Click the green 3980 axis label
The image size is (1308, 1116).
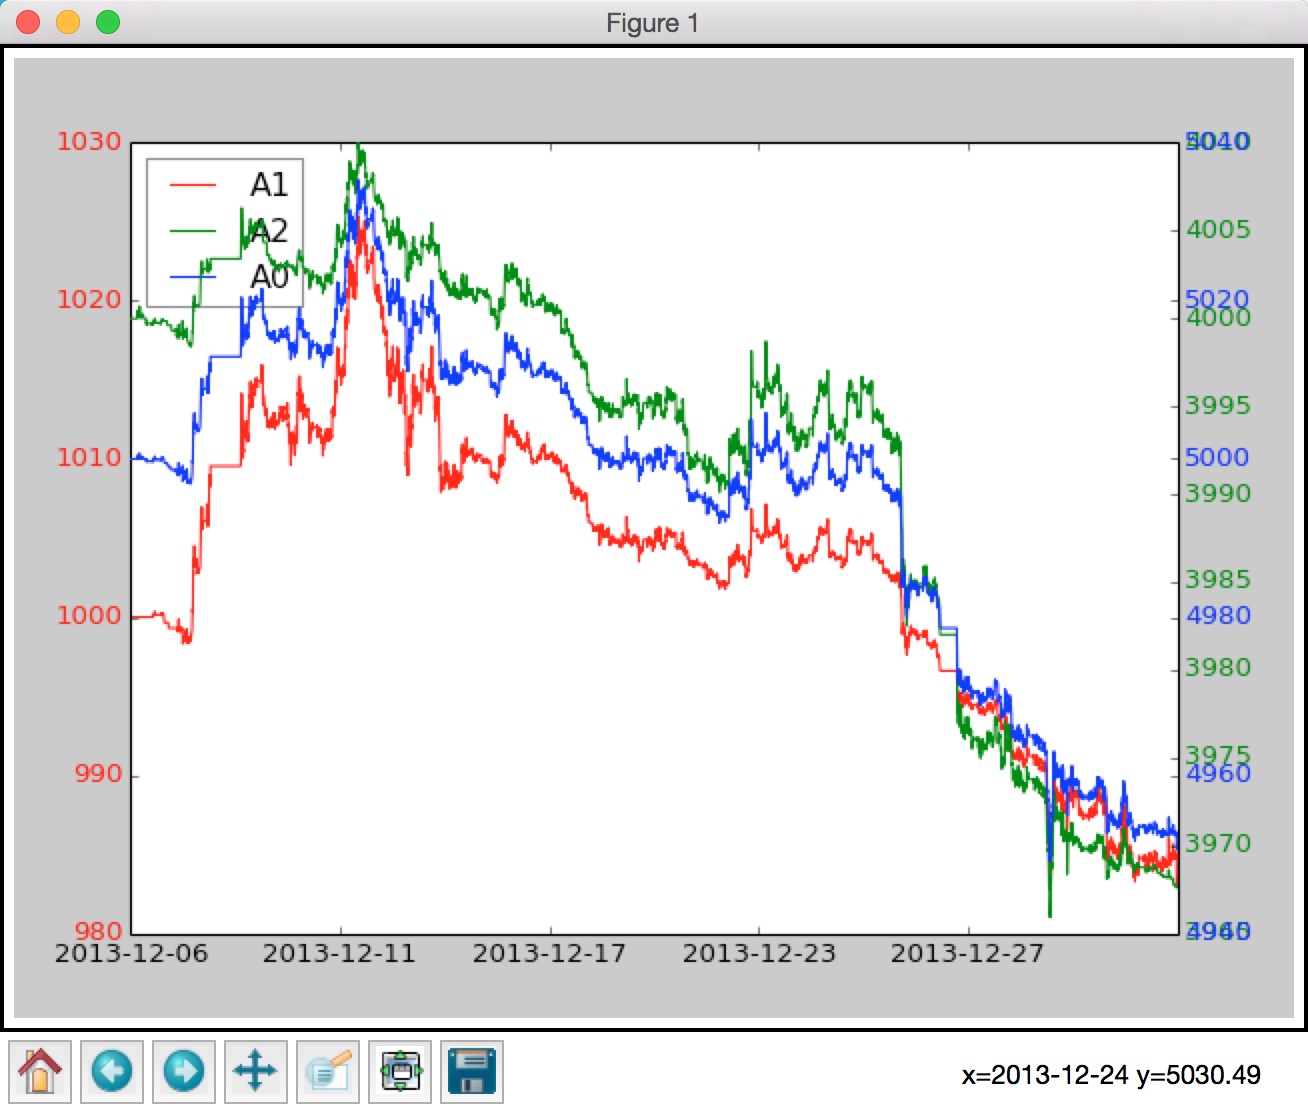tap(1218, 668)
